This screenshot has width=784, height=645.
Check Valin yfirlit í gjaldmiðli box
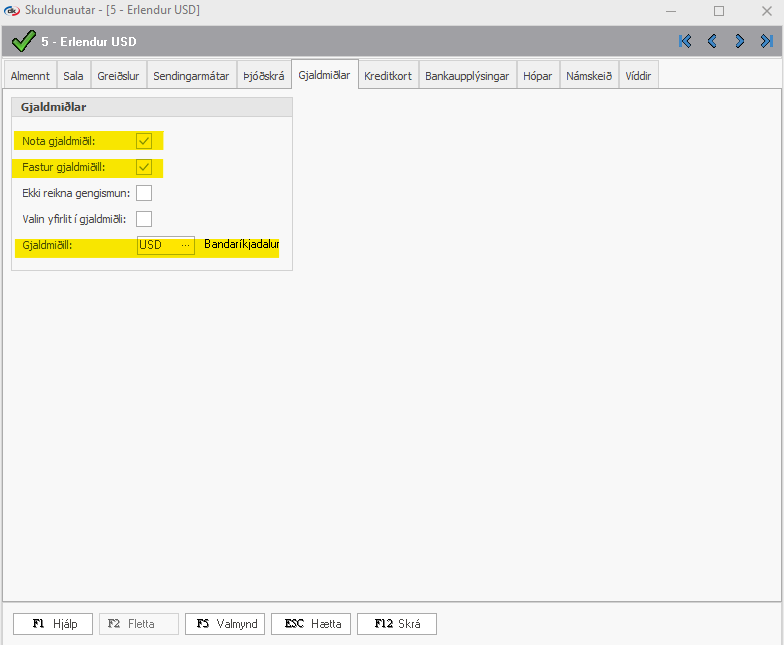144,219
